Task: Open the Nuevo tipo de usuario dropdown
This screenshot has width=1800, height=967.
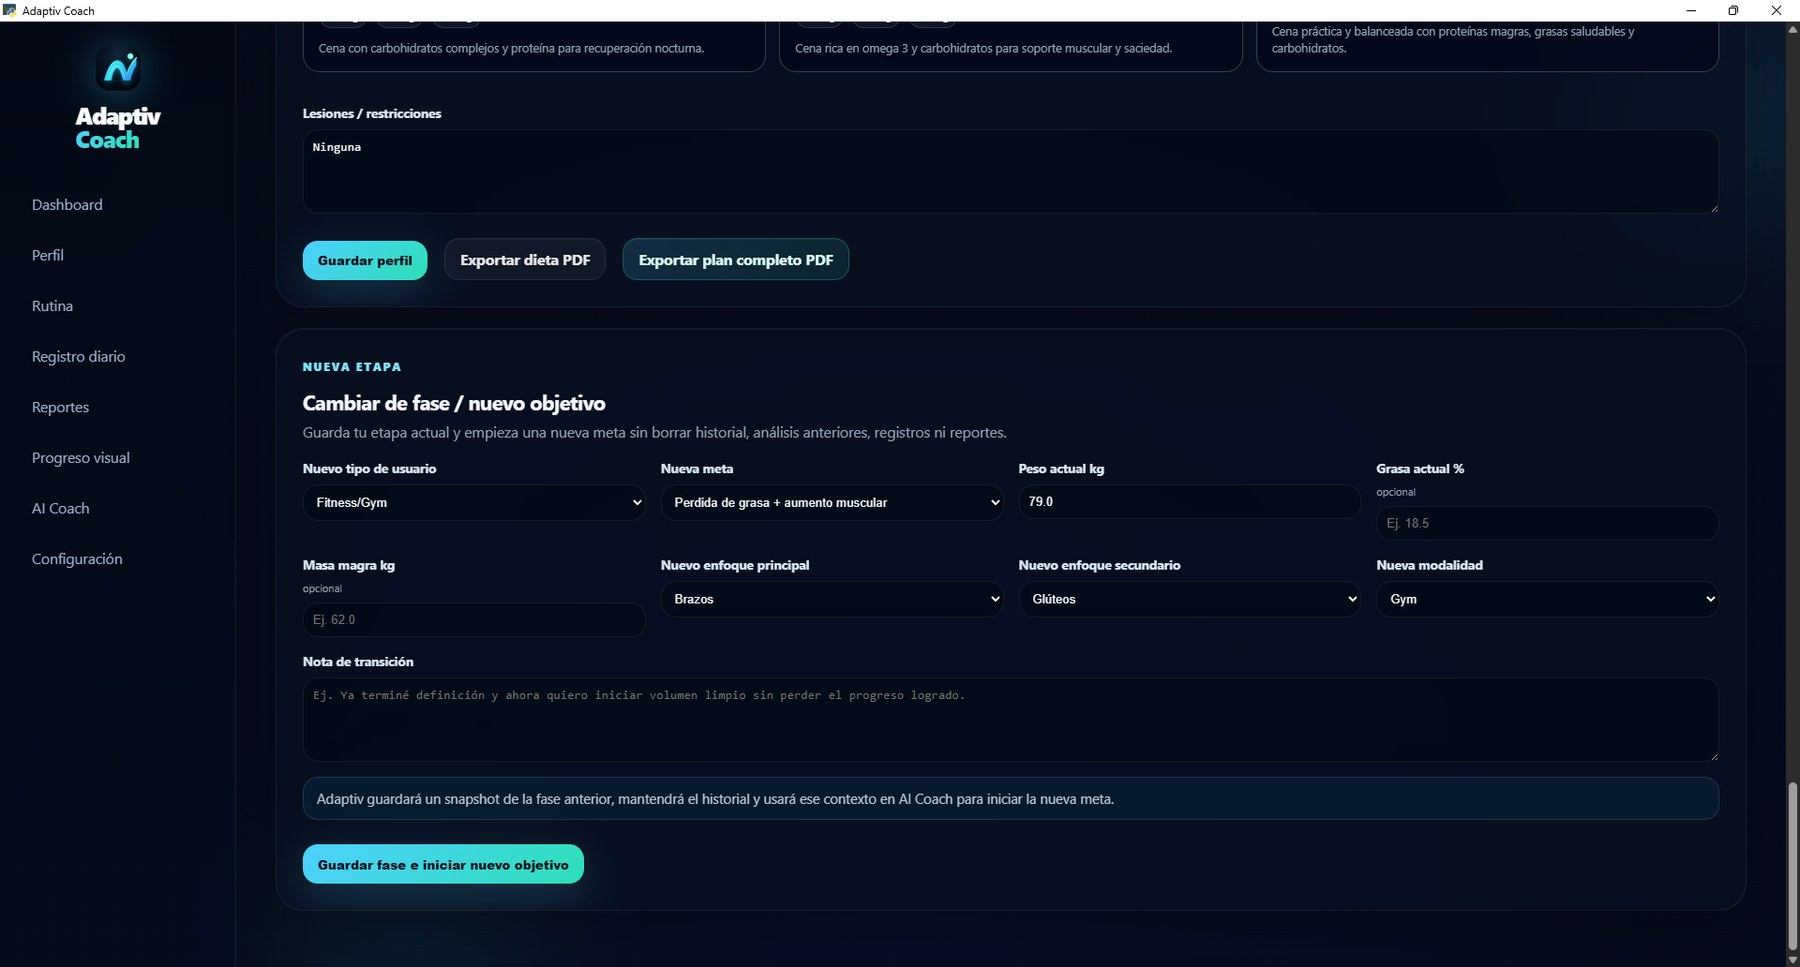Action: (x=474, y=502)
